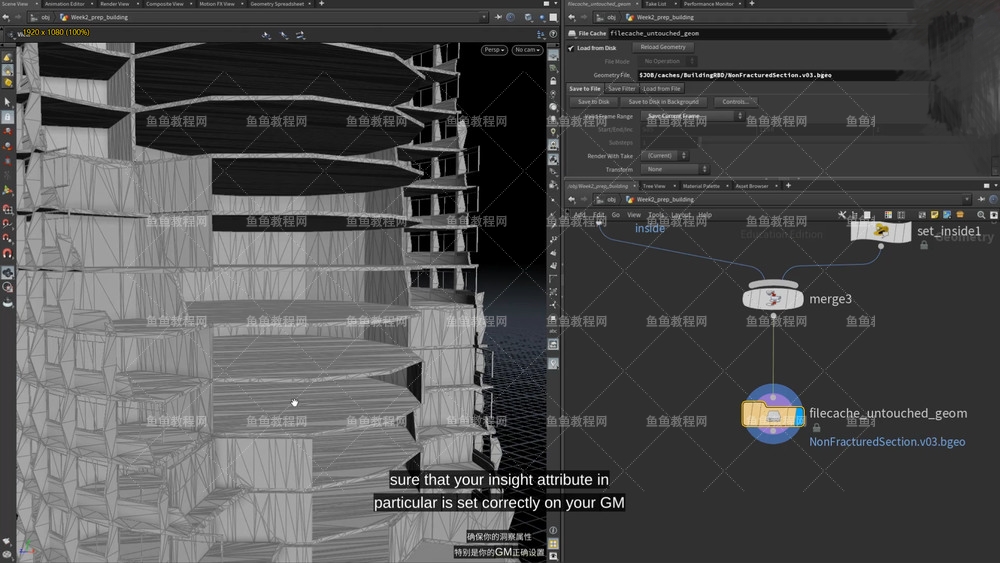Switch to Asset Browser tab

[752, 186]
